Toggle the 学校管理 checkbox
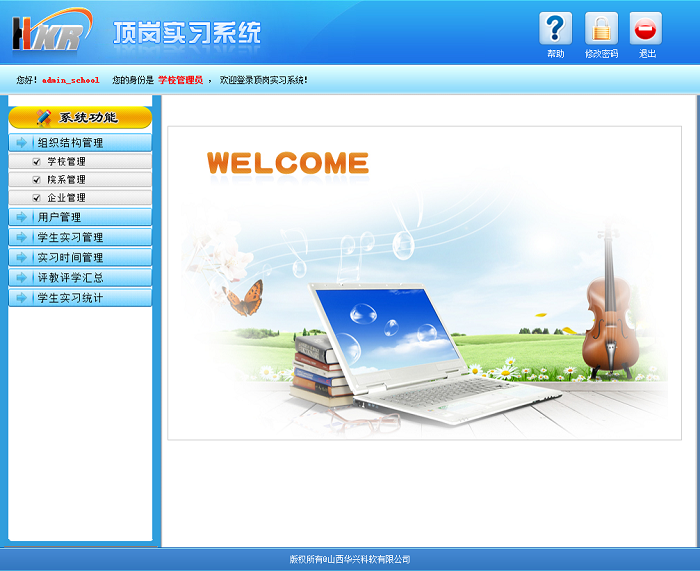This screenshot has height=571, width=700. (37, 161)
